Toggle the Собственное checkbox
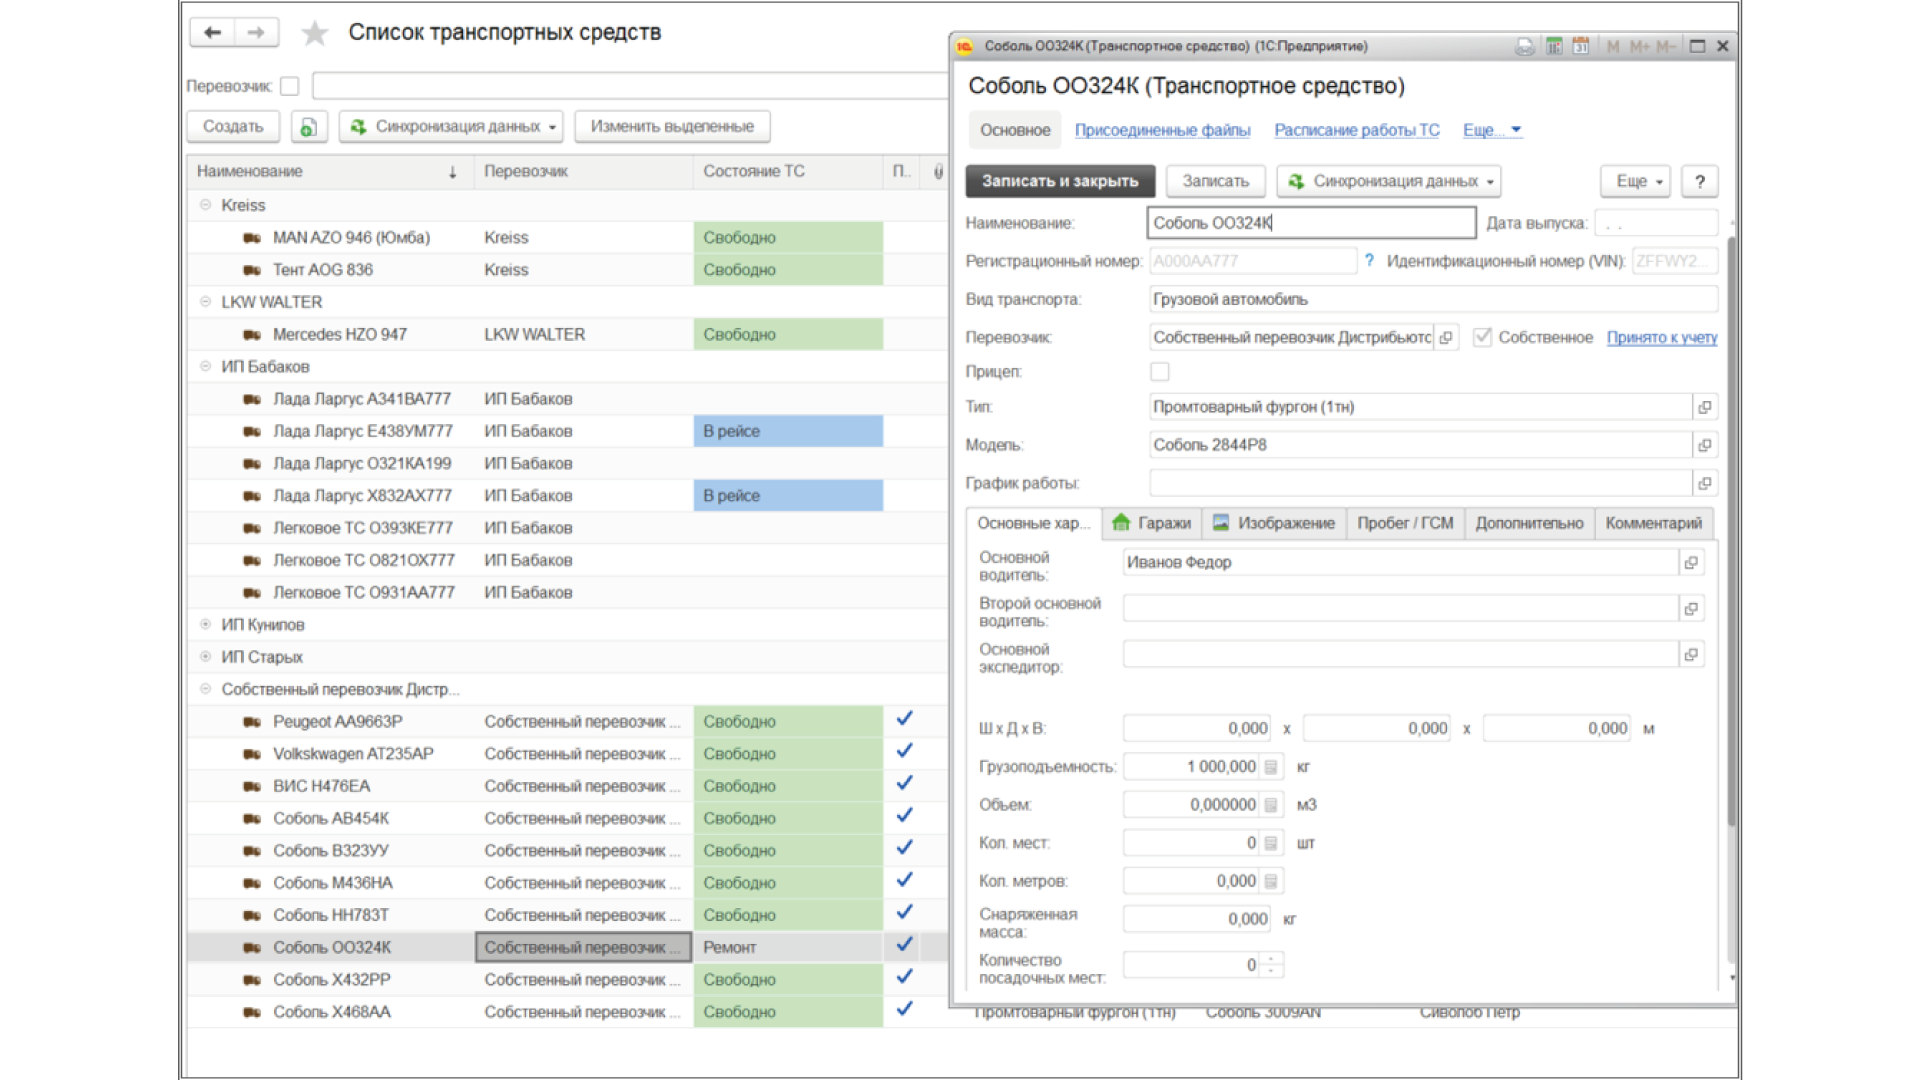This screenshot has height=1080, width=1920. [x=1483, y=338]
